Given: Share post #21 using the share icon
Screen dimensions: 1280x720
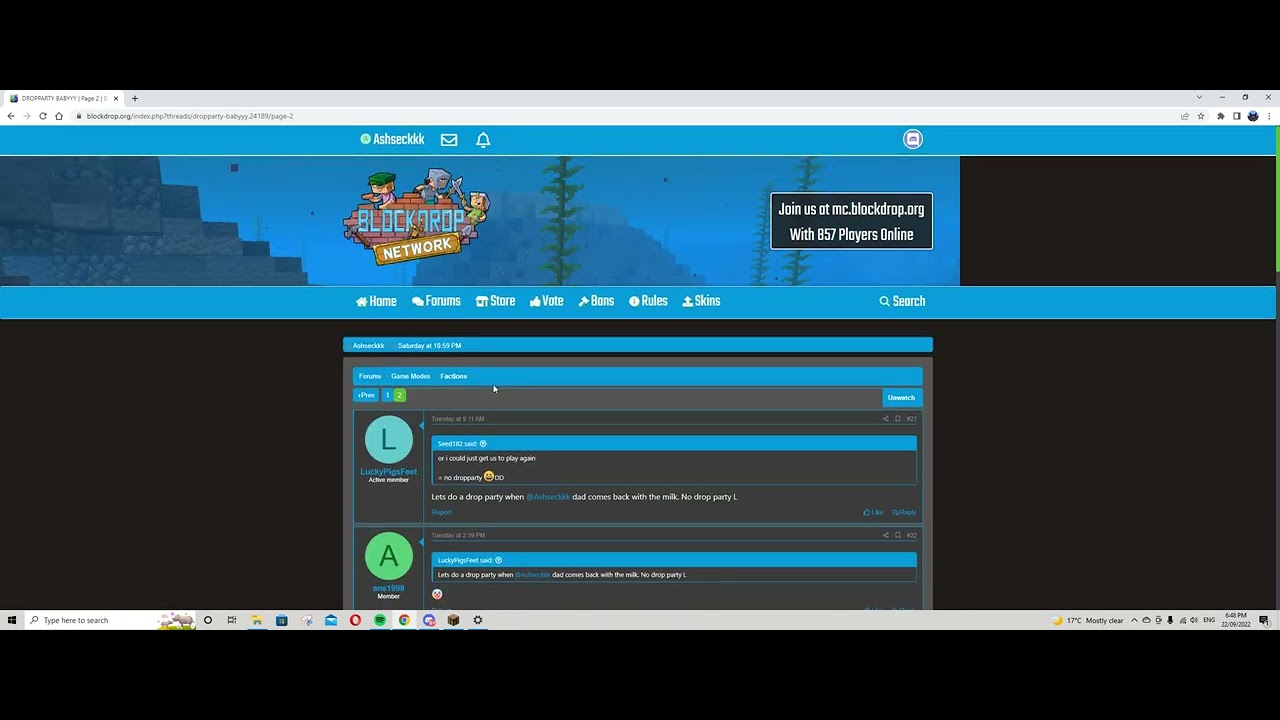Looking at the screenshot, I should [885, 419].
